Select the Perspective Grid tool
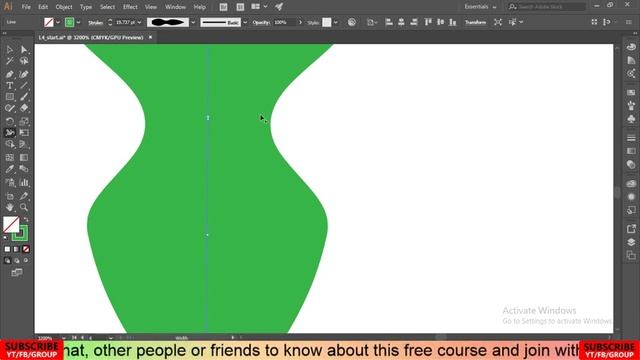This screenshot has height=360, width=640. click(x=24, y=144)
